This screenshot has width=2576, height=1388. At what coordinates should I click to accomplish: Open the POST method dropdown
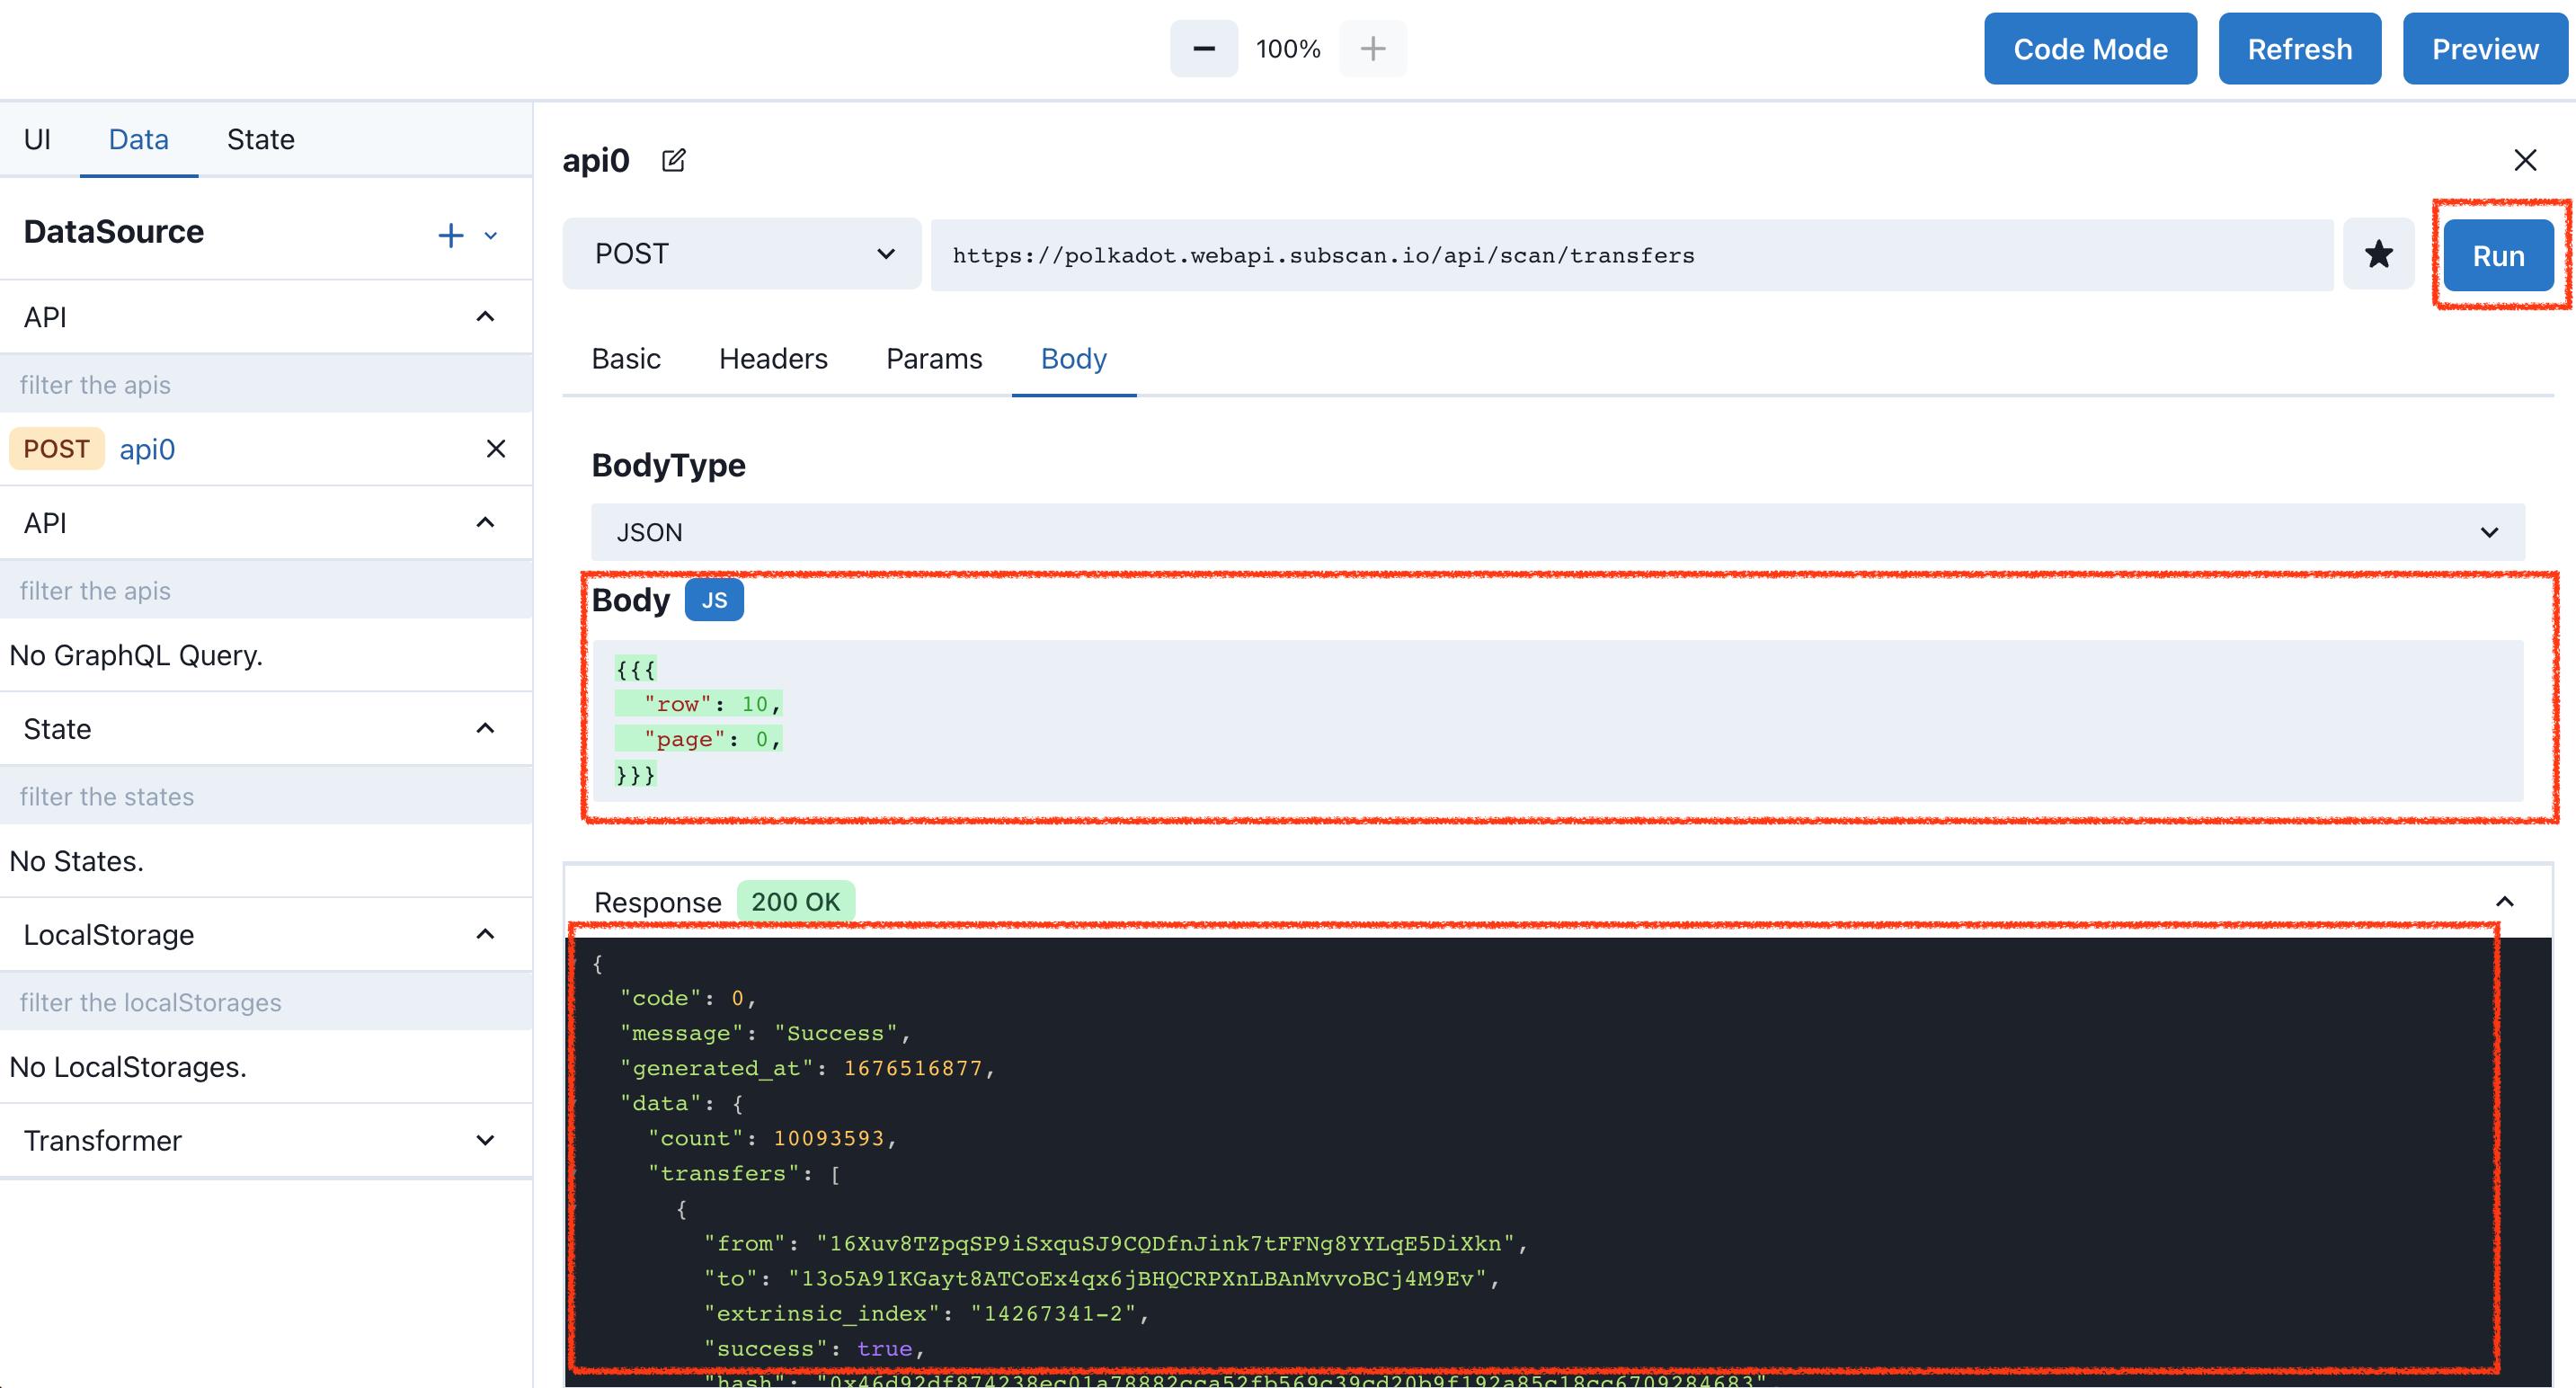coord(742,254)
